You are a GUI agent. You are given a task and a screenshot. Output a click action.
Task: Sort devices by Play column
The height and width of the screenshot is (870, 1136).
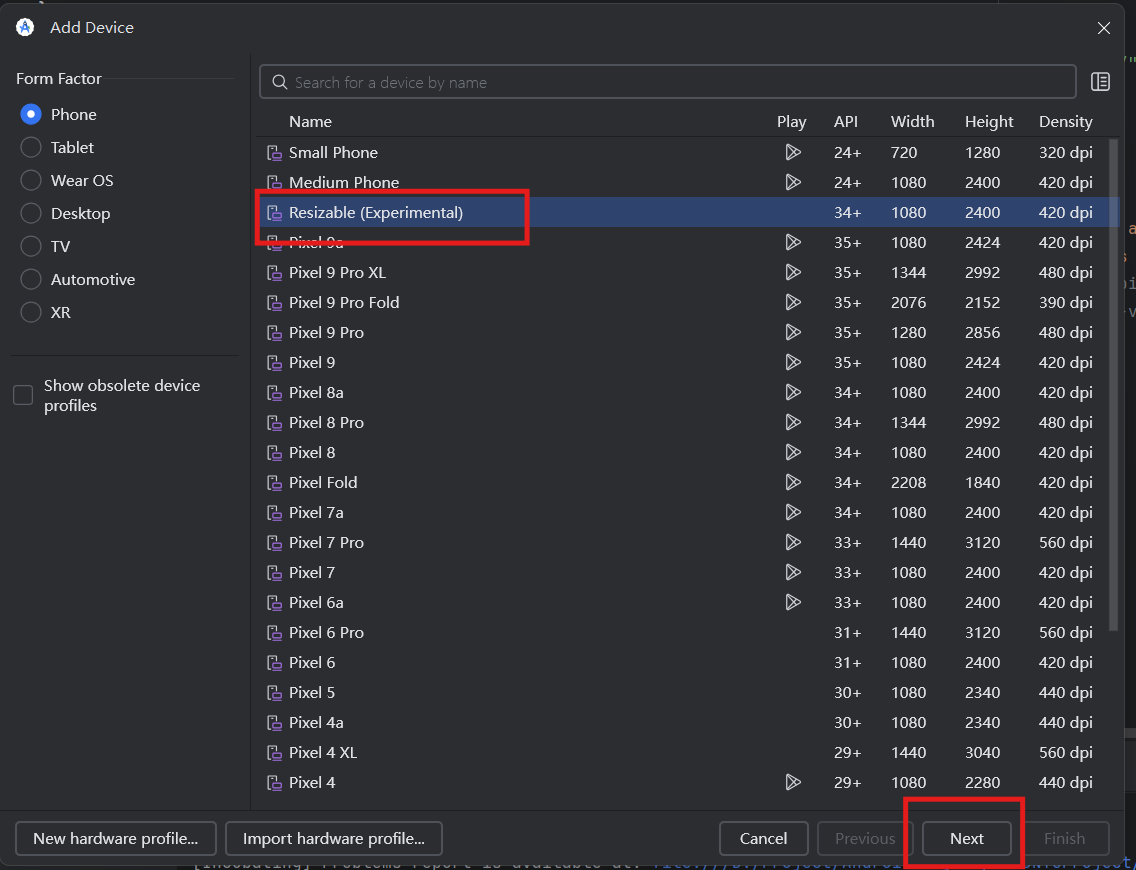791,122
